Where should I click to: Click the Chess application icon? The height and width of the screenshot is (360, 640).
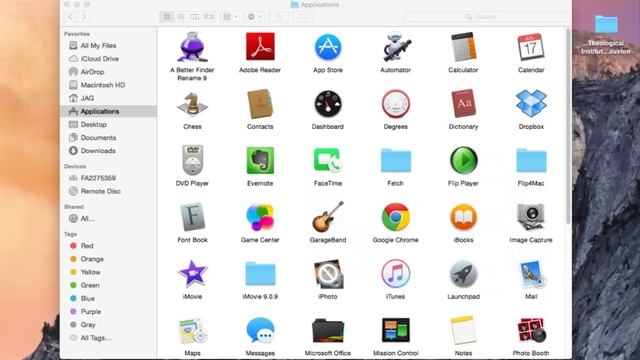192,104
